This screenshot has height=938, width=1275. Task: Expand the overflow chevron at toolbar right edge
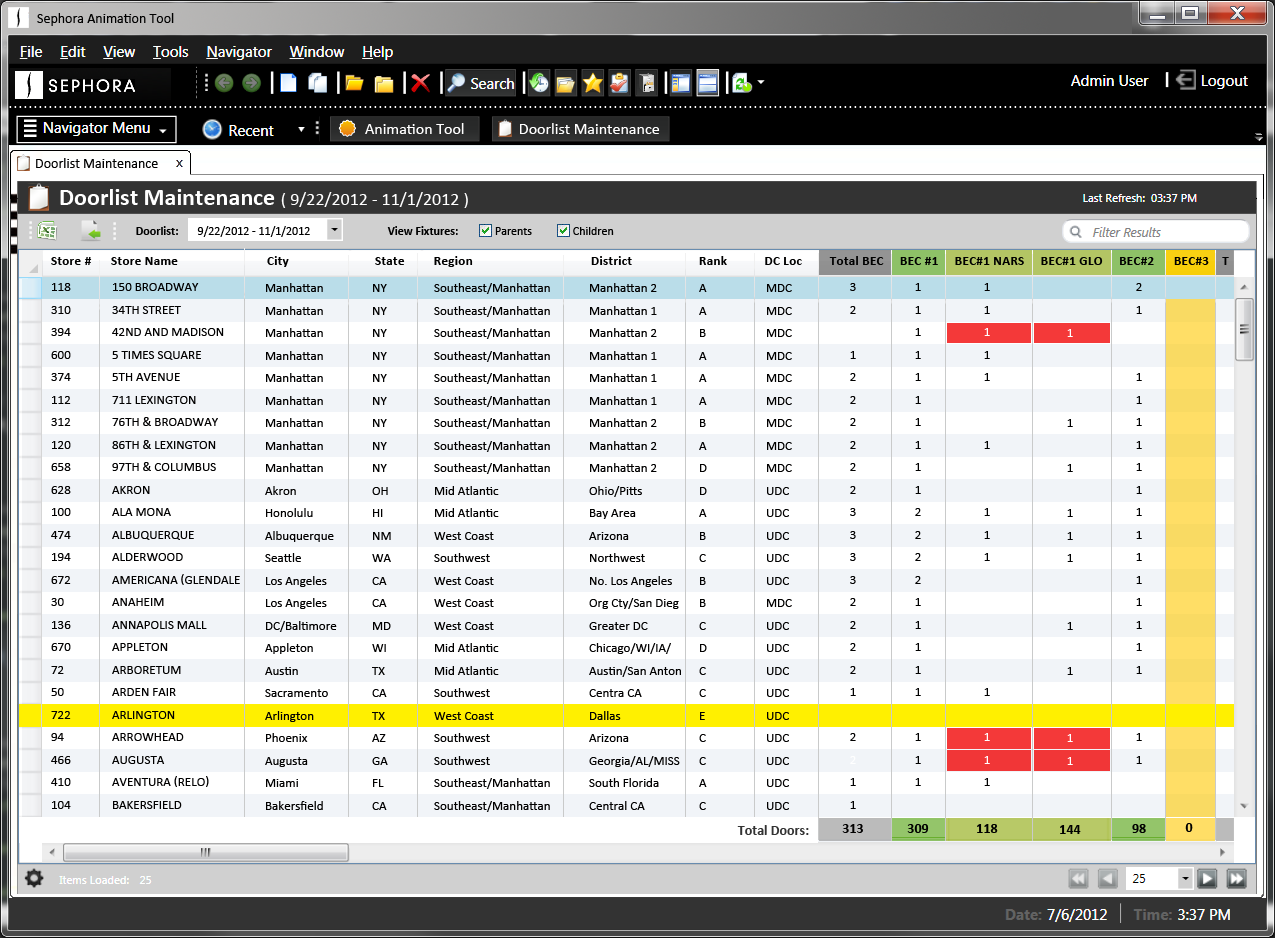pyautogui.click(x=1258, y=136)
